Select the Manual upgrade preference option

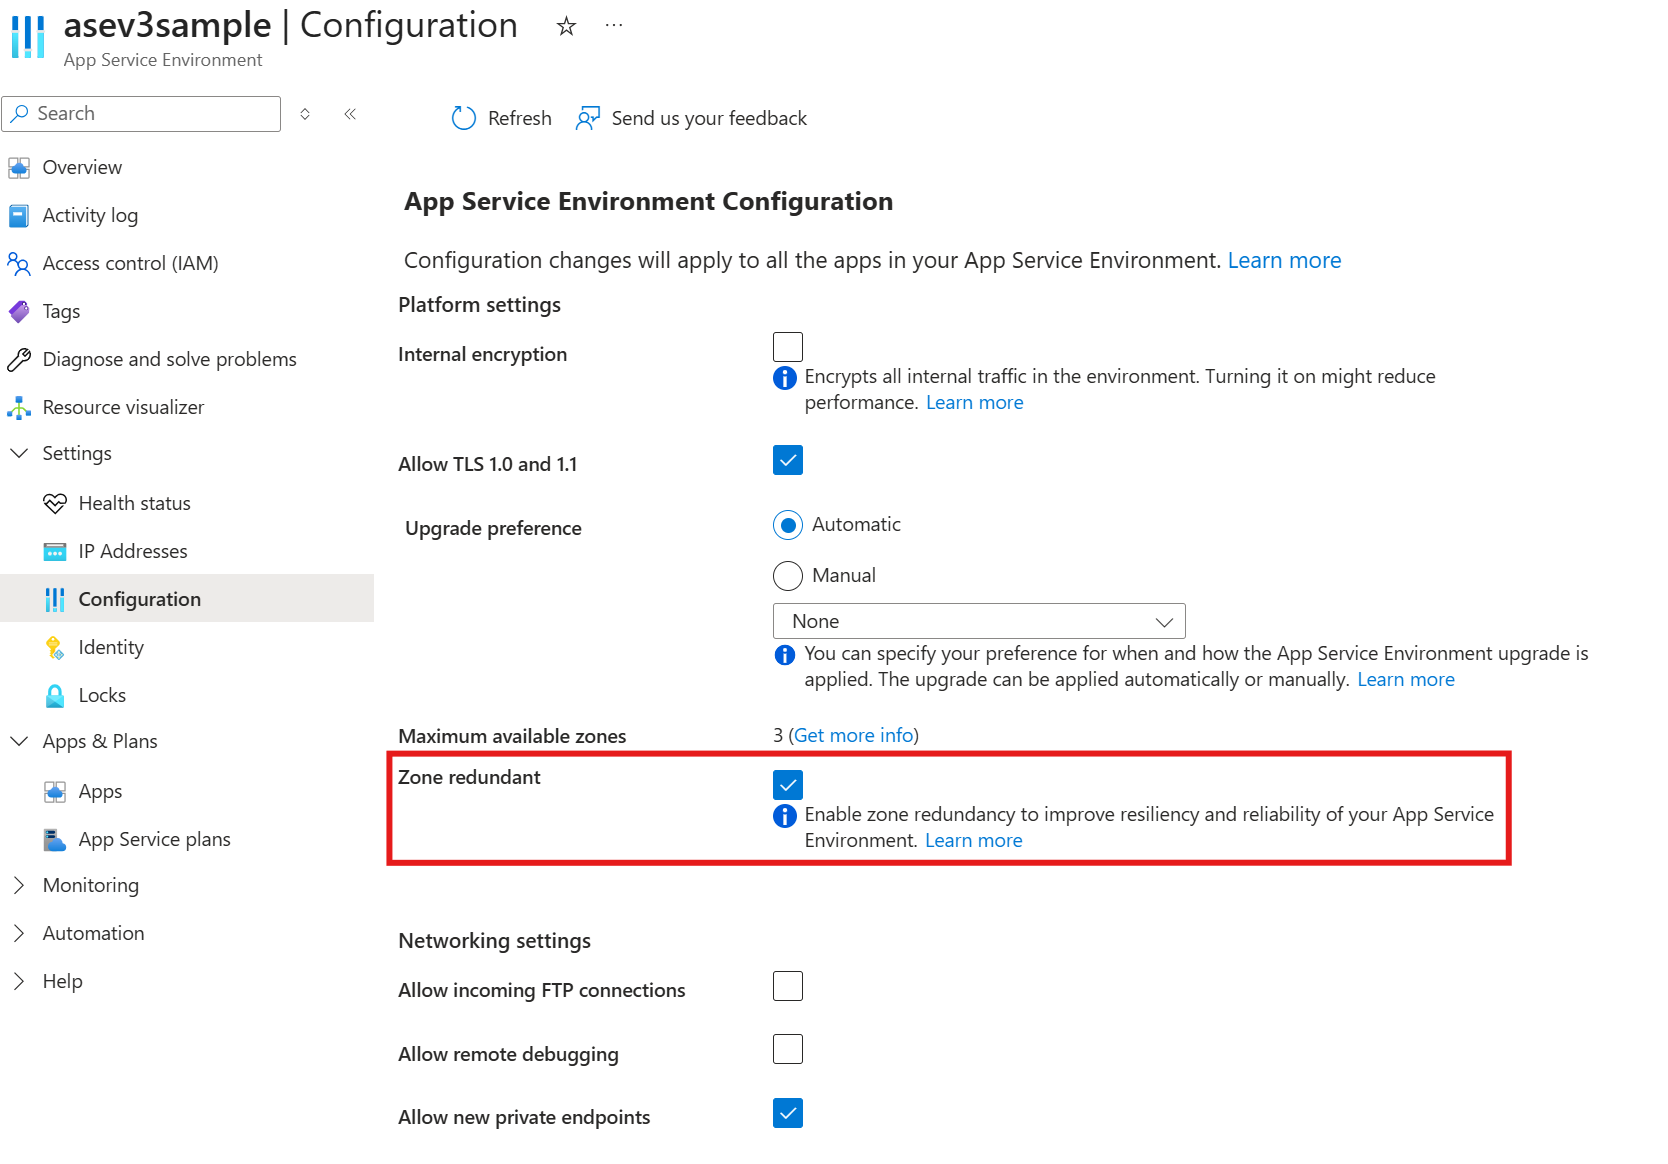click(x=787, y=575)
